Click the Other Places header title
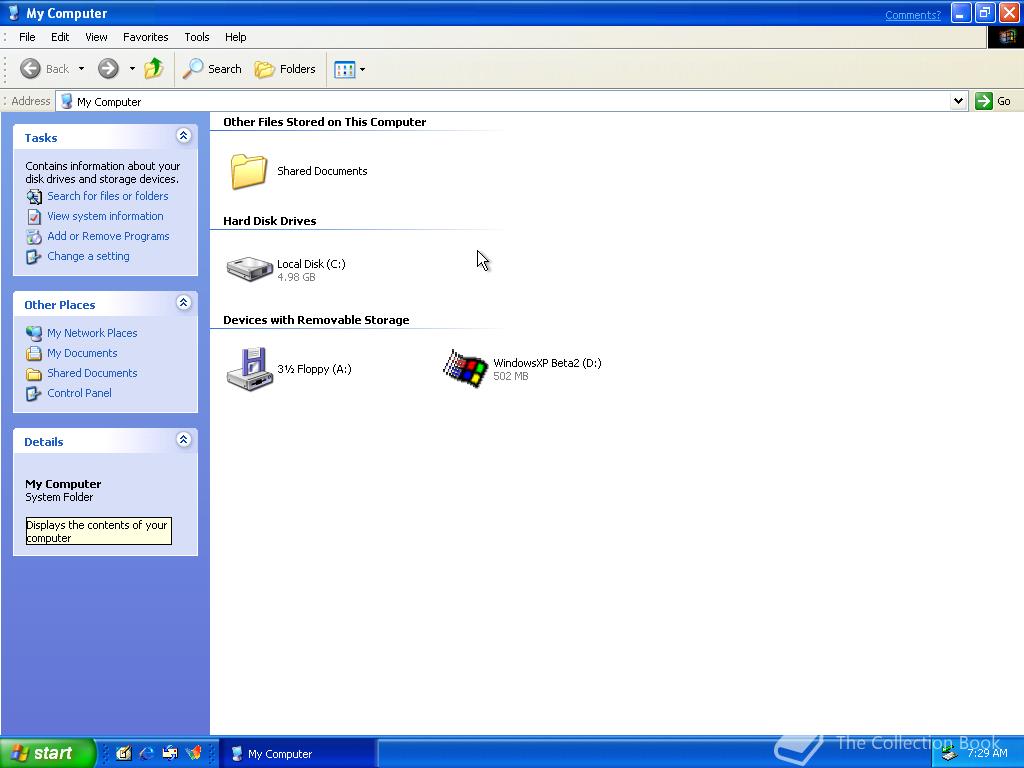The height and width of the screenshot is (768, 1024). 59,305
